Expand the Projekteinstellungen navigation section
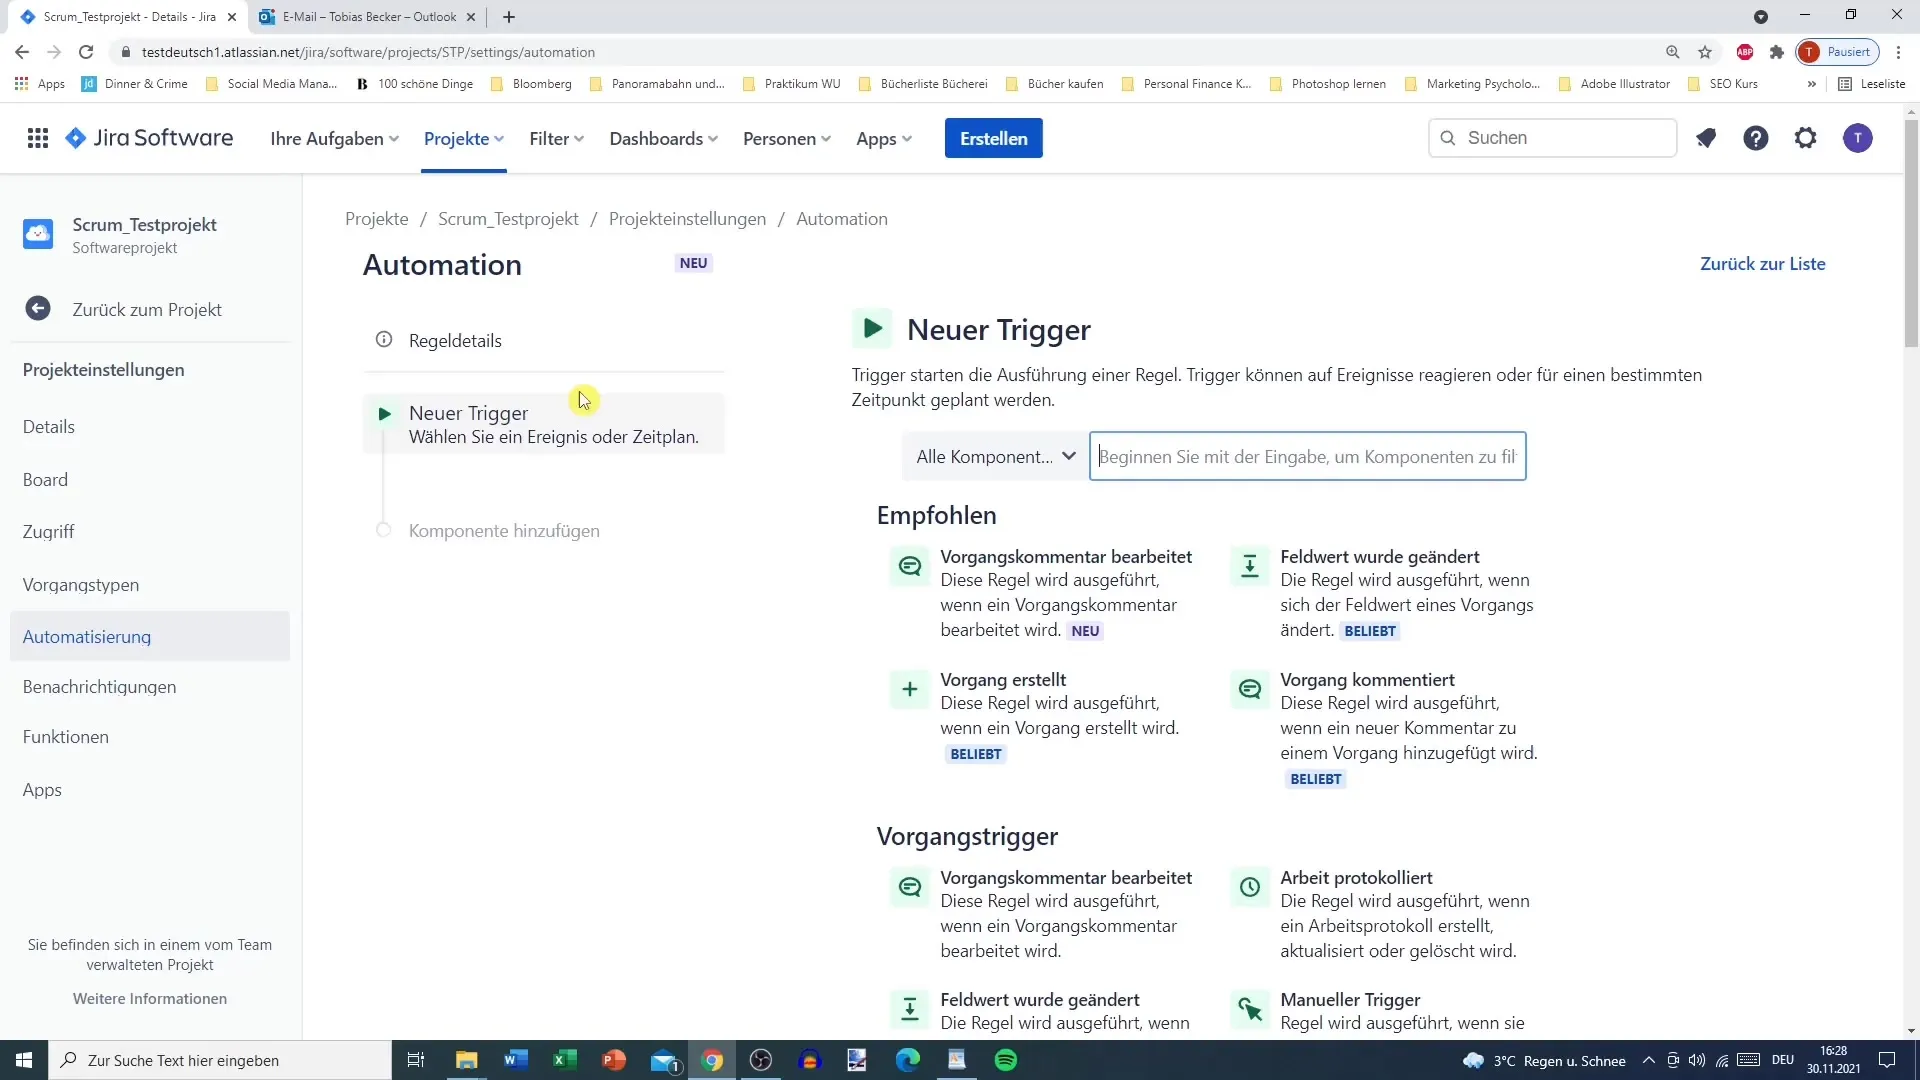Viewport: 1920px width, 1080px height. click(103, 369)
